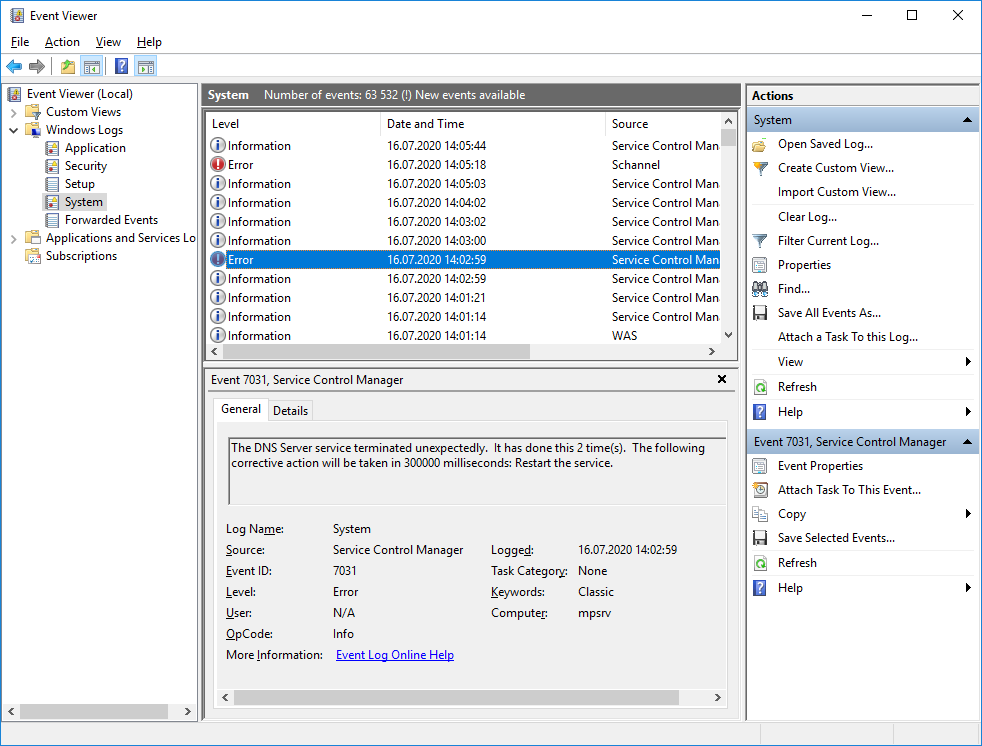Collapse the Event 7031 actions section
982x746 pixels.
[967, 442]
